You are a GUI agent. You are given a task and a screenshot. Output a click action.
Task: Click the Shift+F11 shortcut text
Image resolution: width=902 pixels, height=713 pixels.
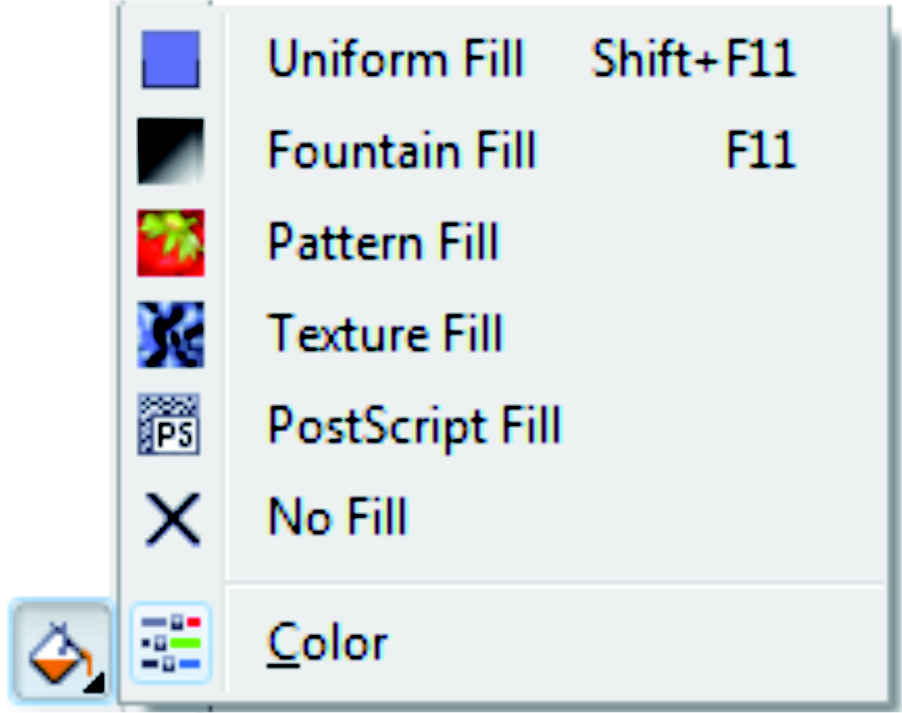point(693,60)
